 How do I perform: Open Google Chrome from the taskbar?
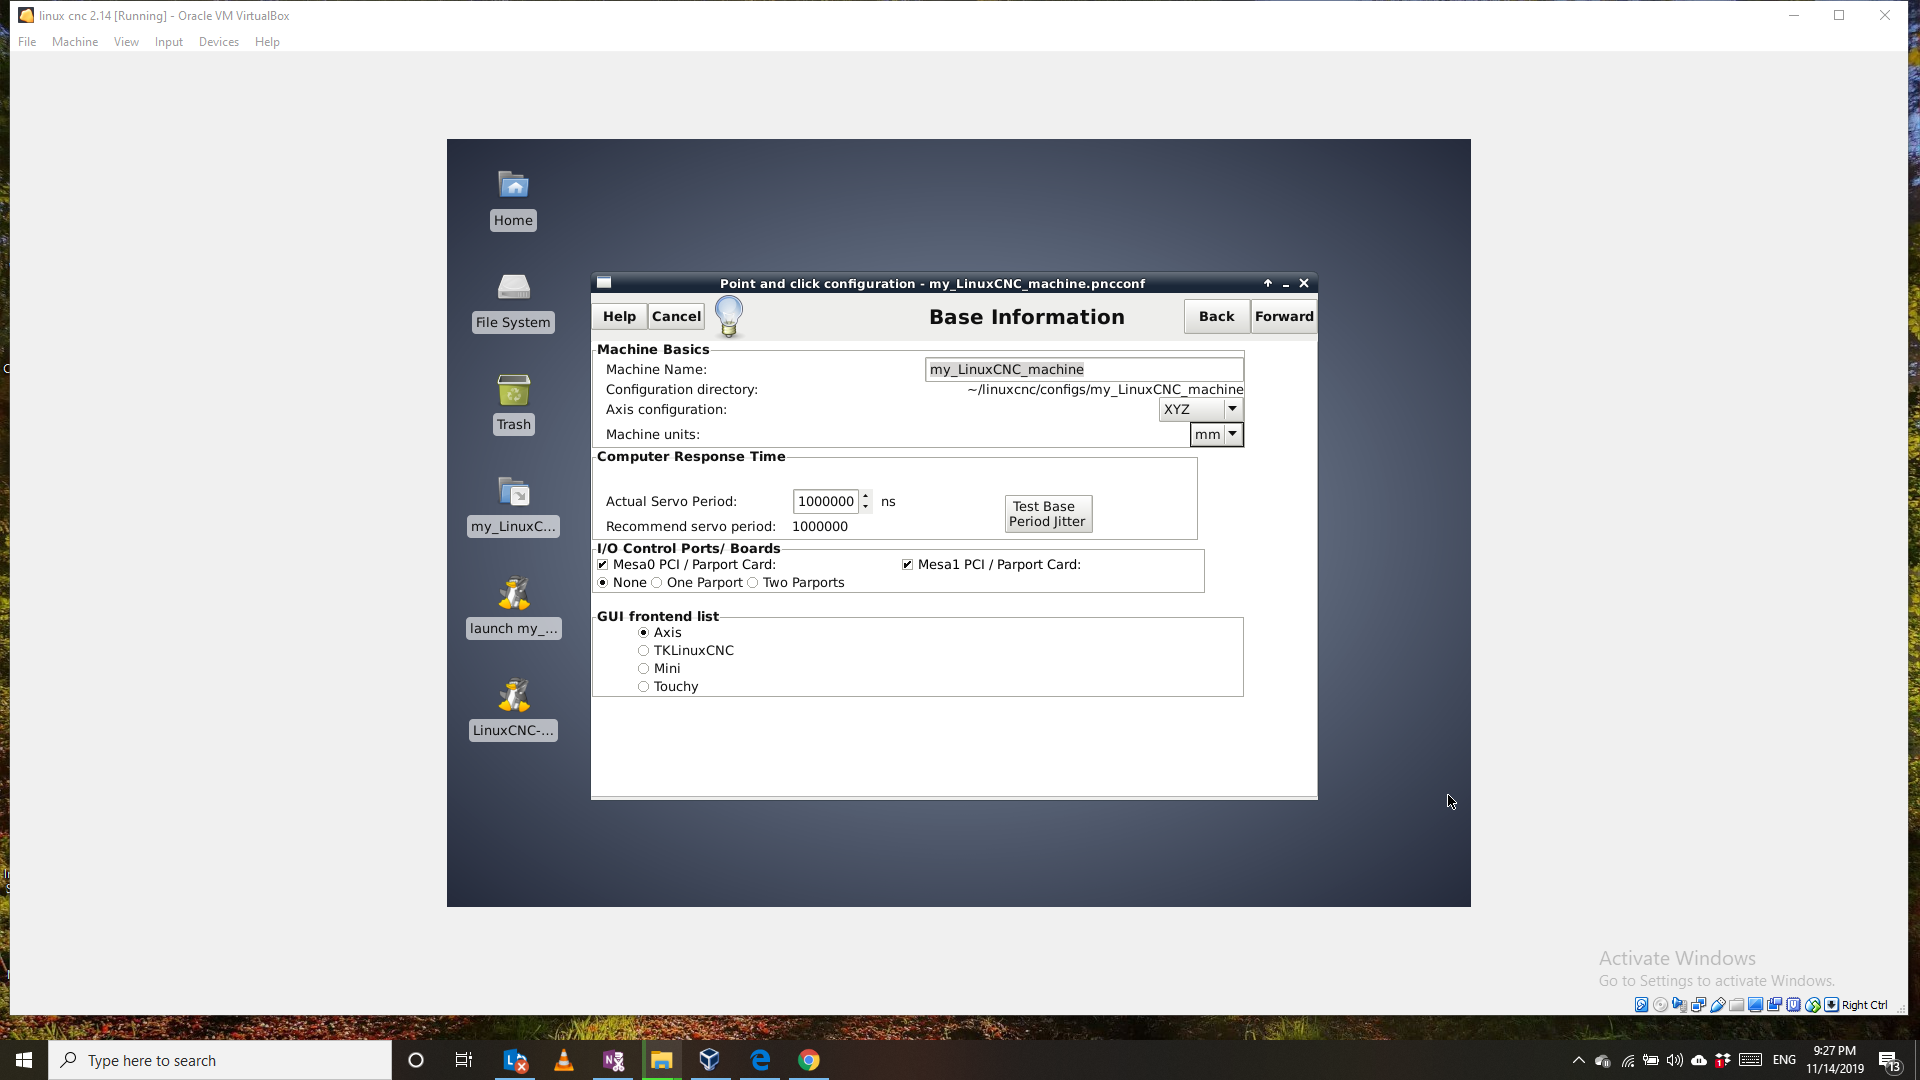coord(809,1060)
